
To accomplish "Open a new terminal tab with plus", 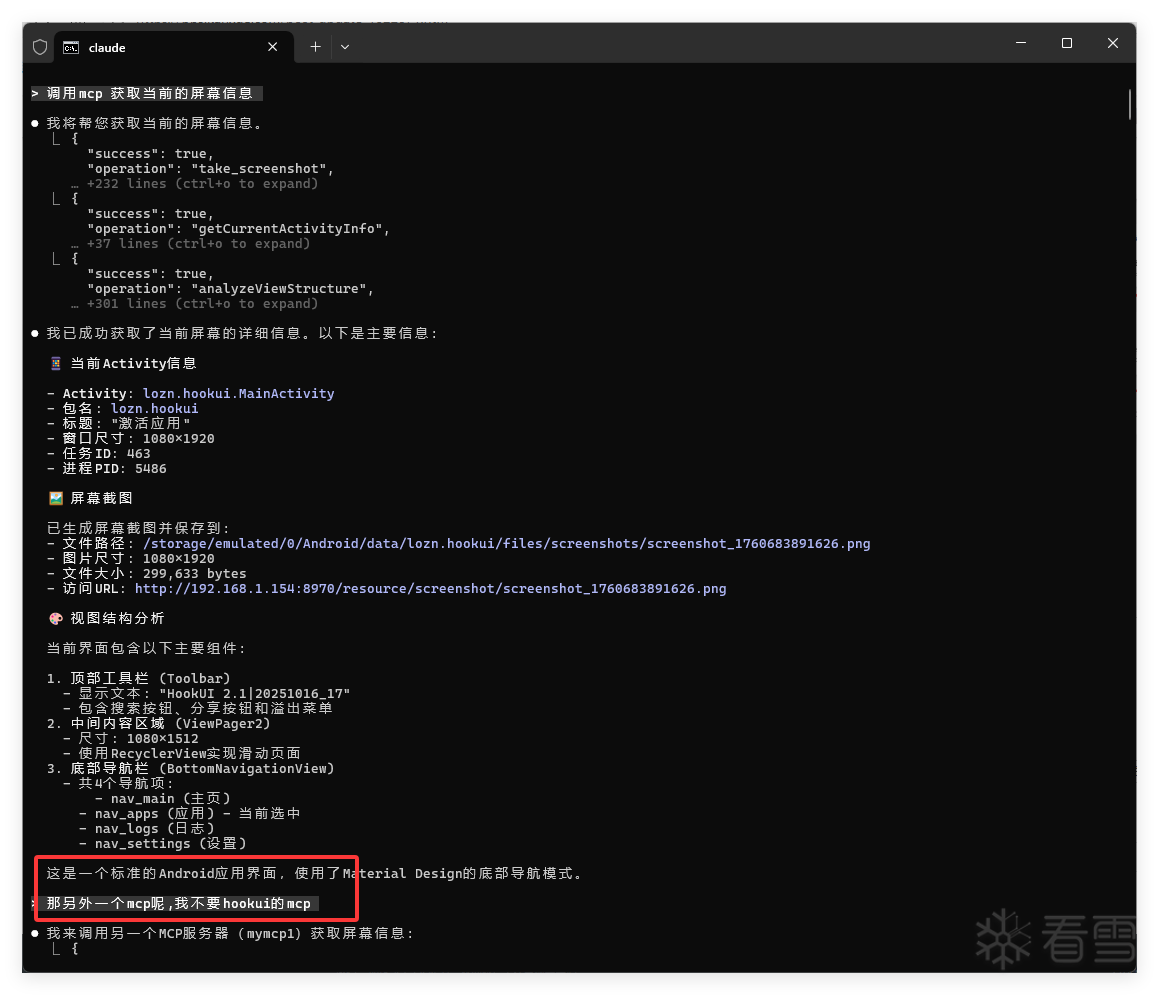I will (x=316, y=47).
